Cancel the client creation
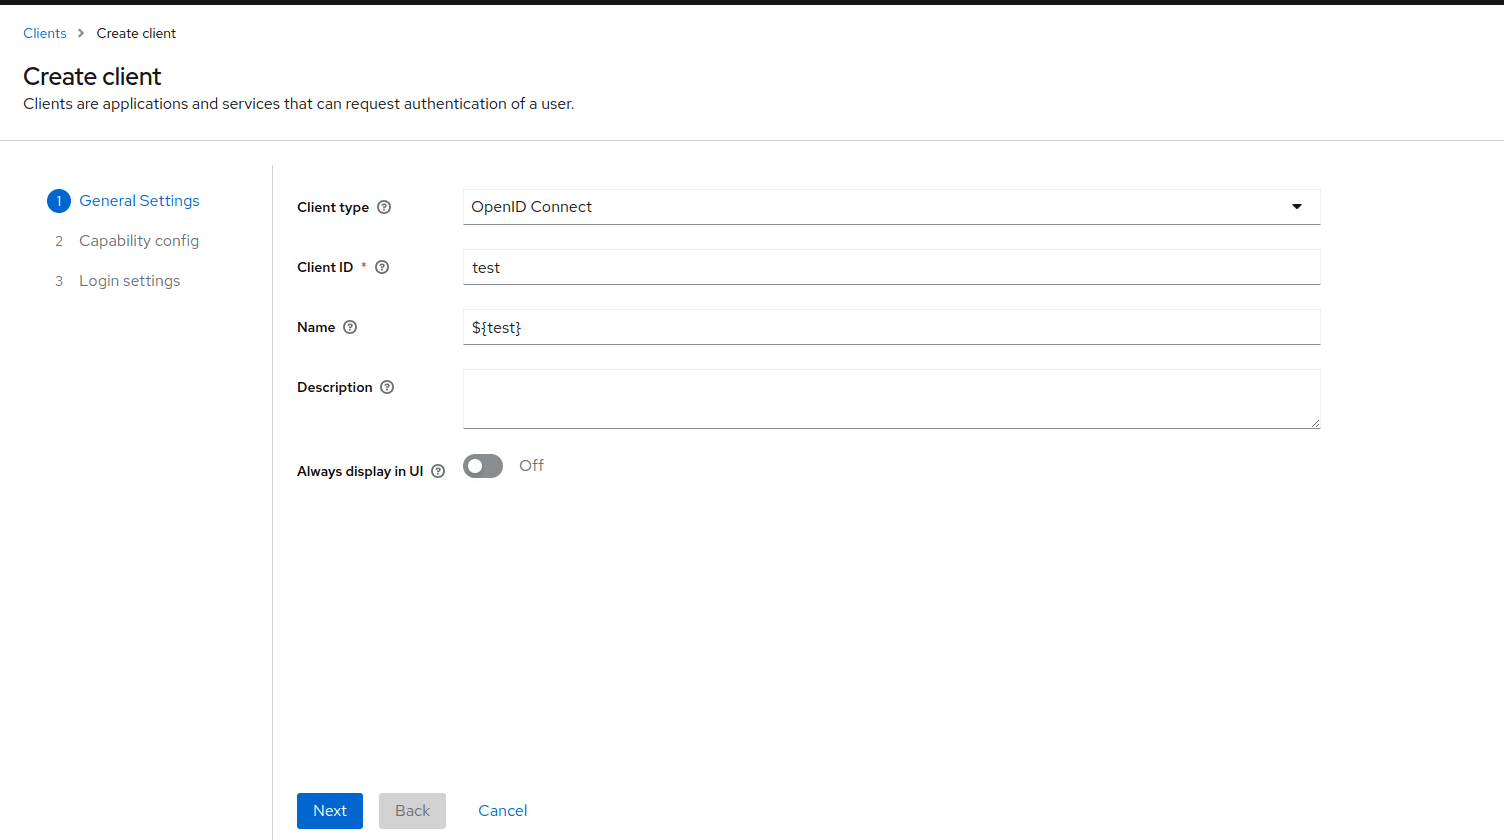Image resolution: width=1504 pixels, height=840 pixels. point(502,811)
